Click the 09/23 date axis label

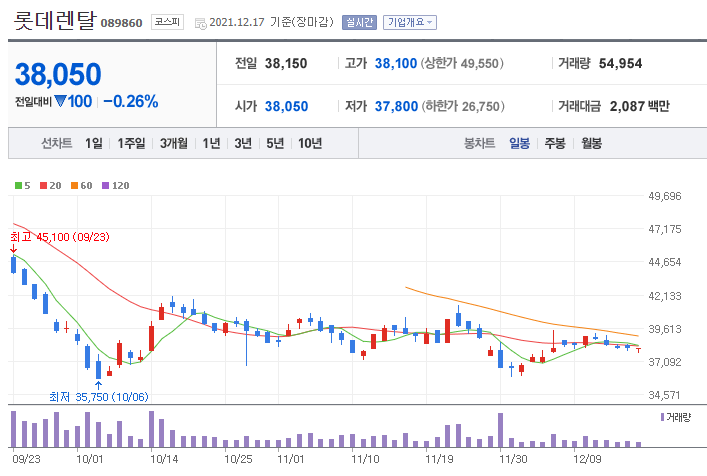tap(26, 459)
